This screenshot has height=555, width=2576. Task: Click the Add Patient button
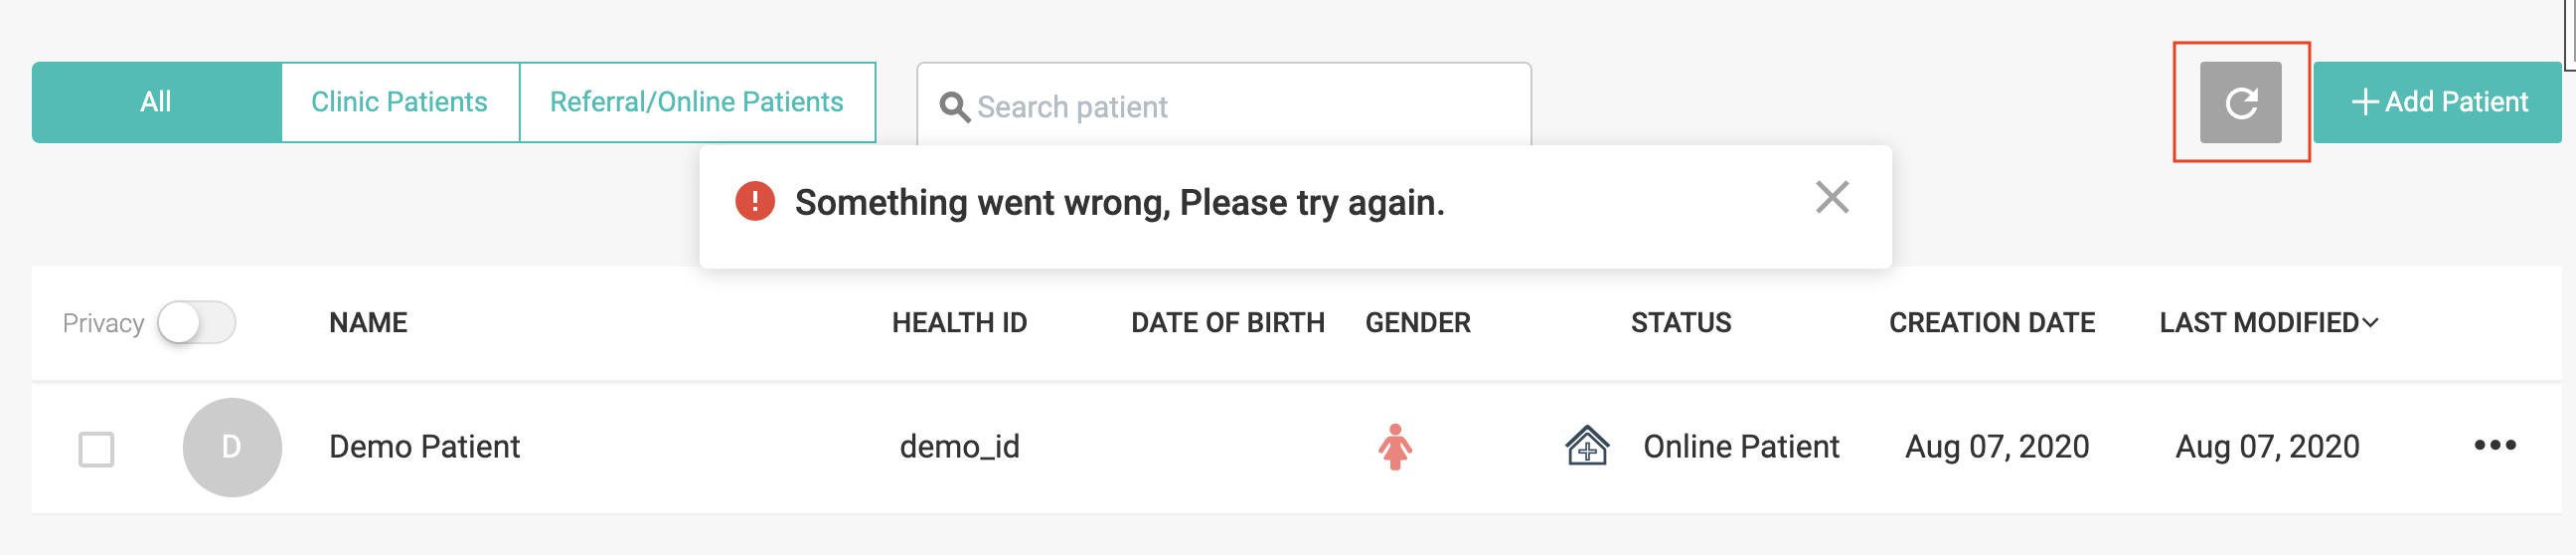pos(2438,102)
